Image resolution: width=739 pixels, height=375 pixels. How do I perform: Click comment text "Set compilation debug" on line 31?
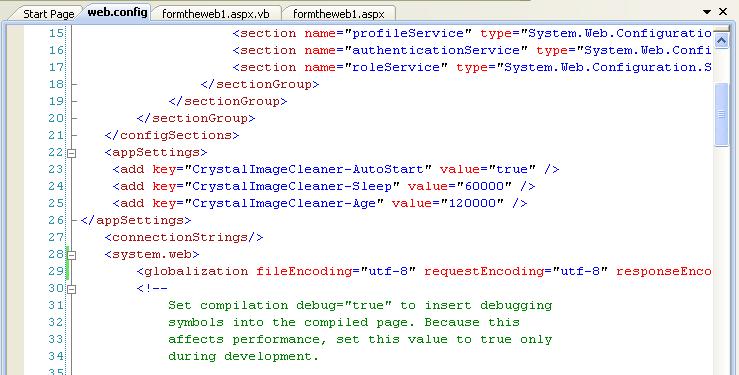click(x=252, y=305)
